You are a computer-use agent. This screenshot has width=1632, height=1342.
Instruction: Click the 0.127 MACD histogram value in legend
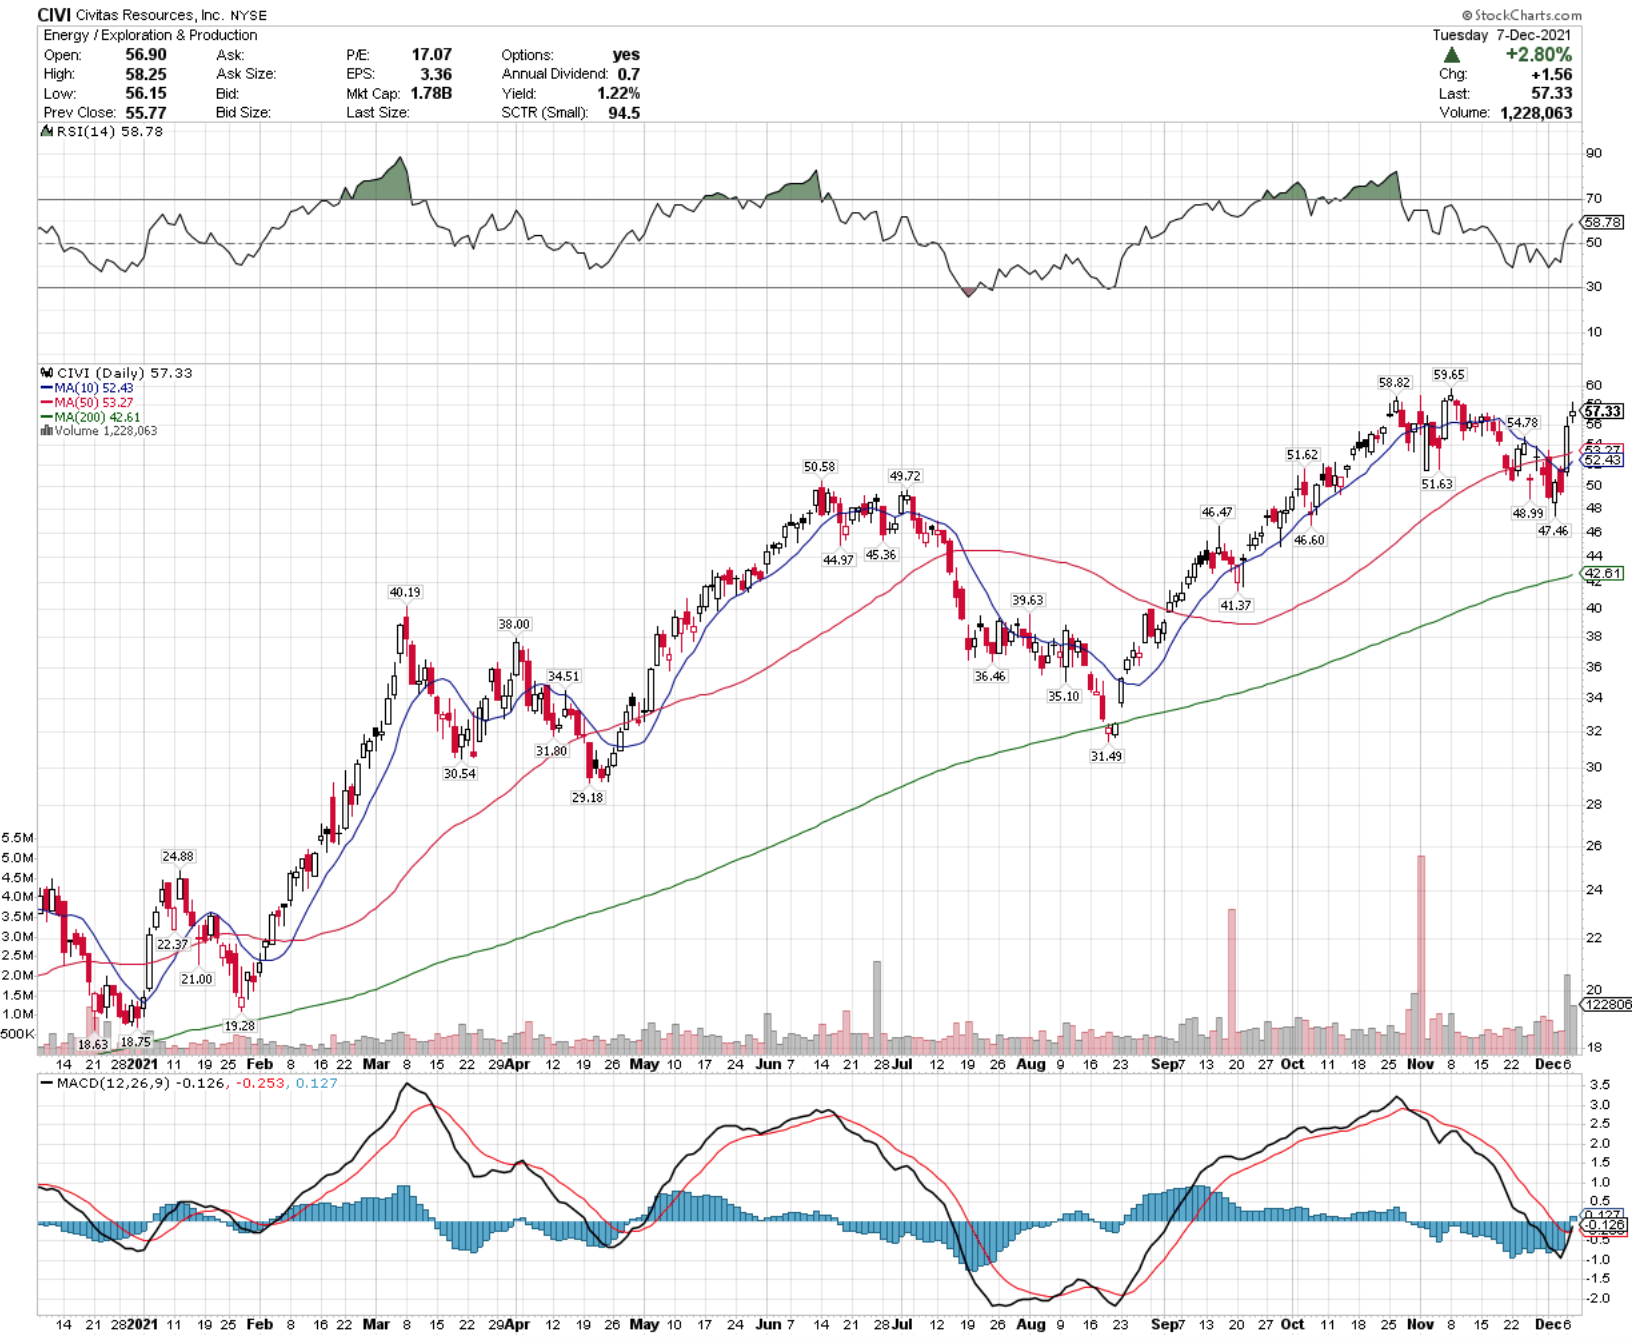tap(317, 1083)
